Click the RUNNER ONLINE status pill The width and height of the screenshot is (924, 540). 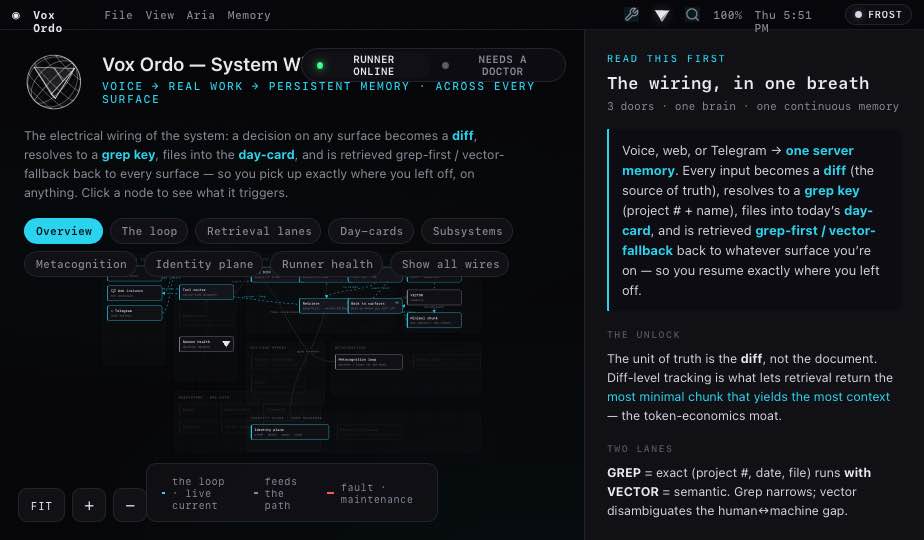(374, 65)
